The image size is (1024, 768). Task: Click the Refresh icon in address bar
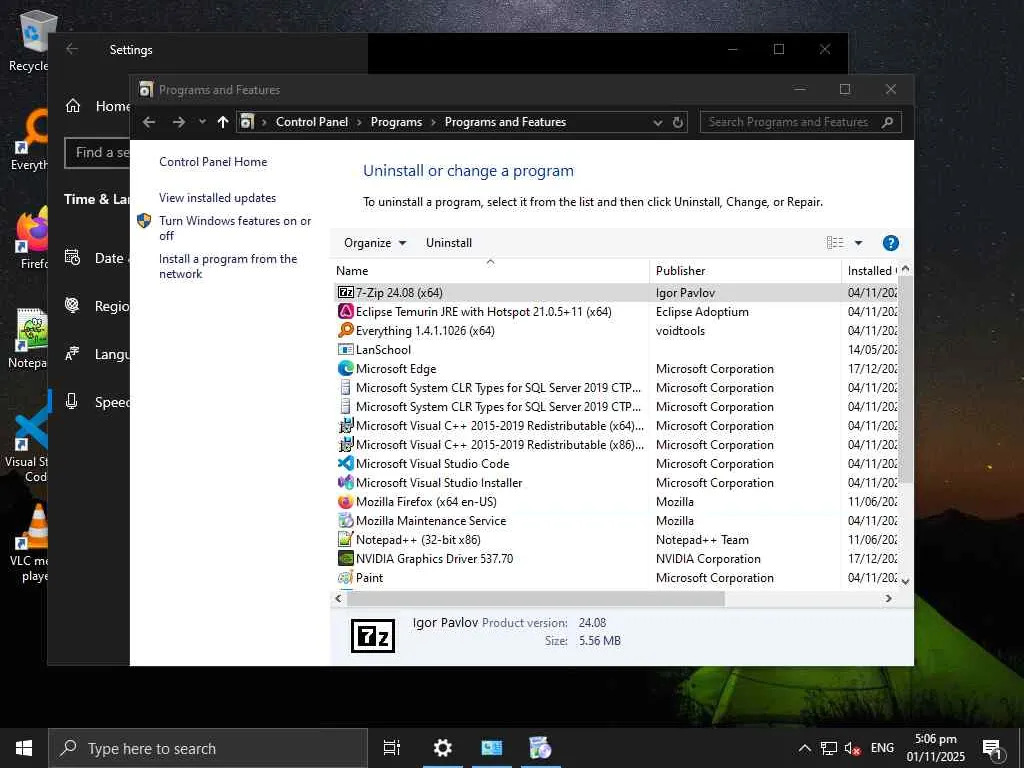678,122
